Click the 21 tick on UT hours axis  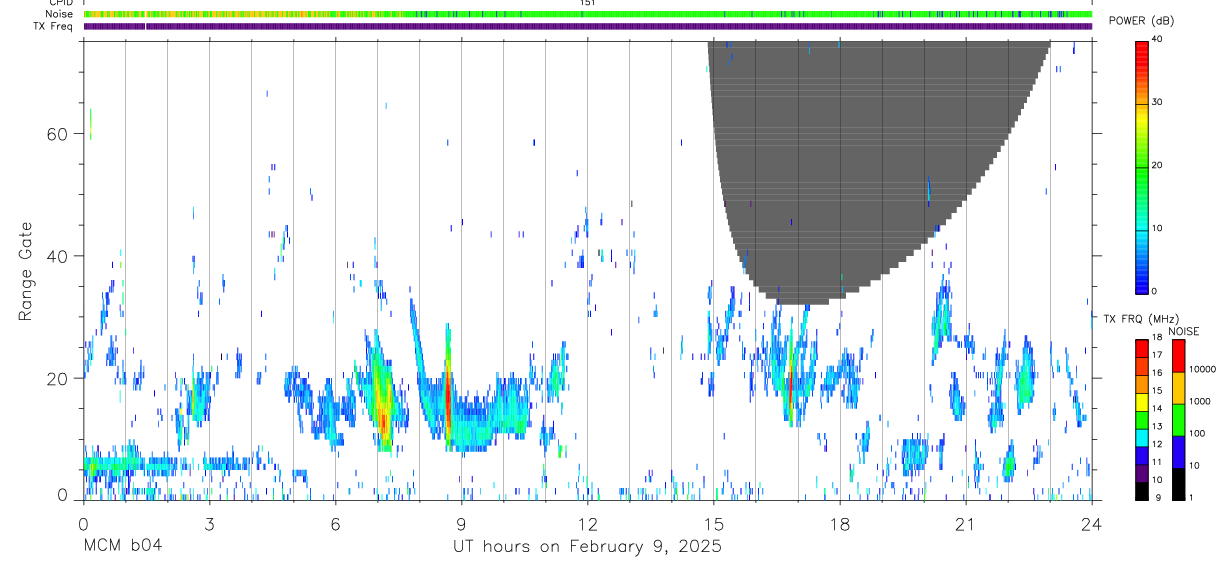[x=965, y=523]
